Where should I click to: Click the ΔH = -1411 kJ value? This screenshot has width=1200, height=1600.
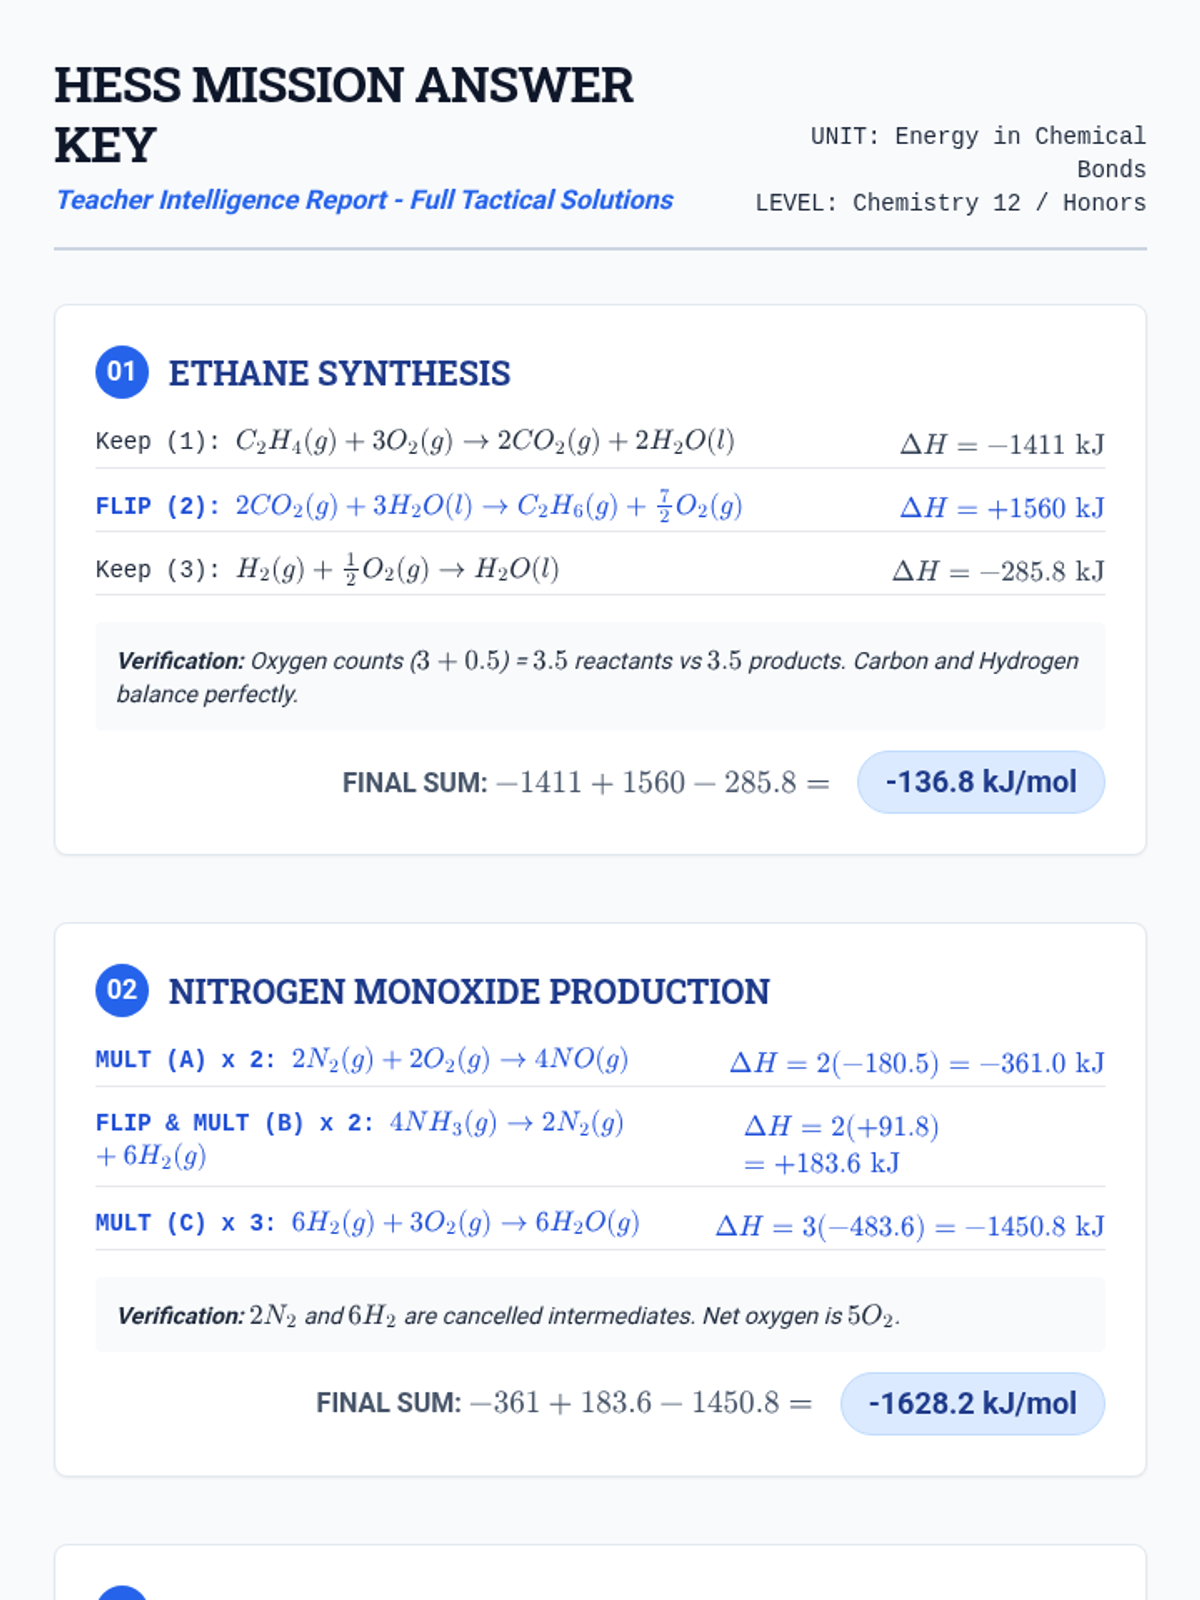[1002, 444]
